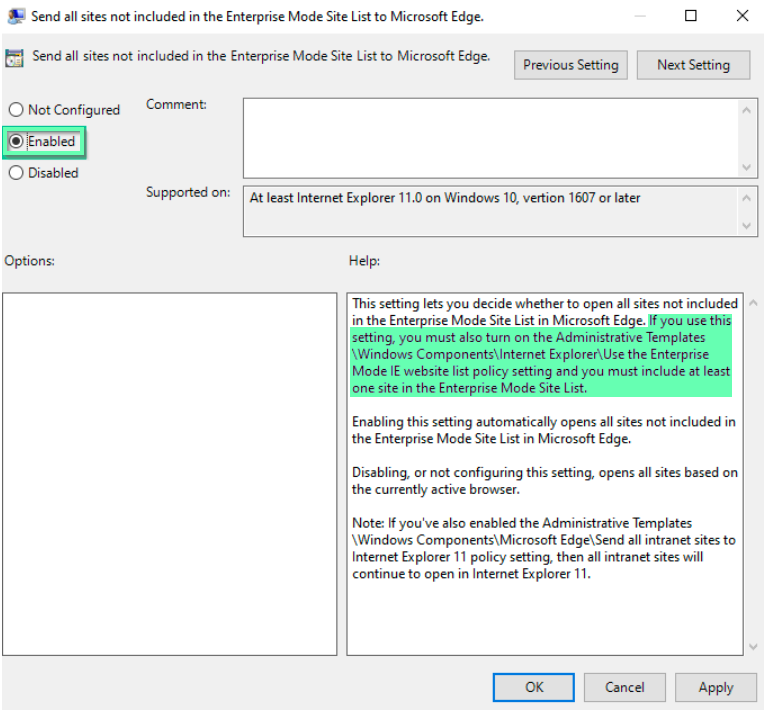Click the Supported on scroll up arrow
This screenshot has width=768, height=716.
click(x=748, y=197)
